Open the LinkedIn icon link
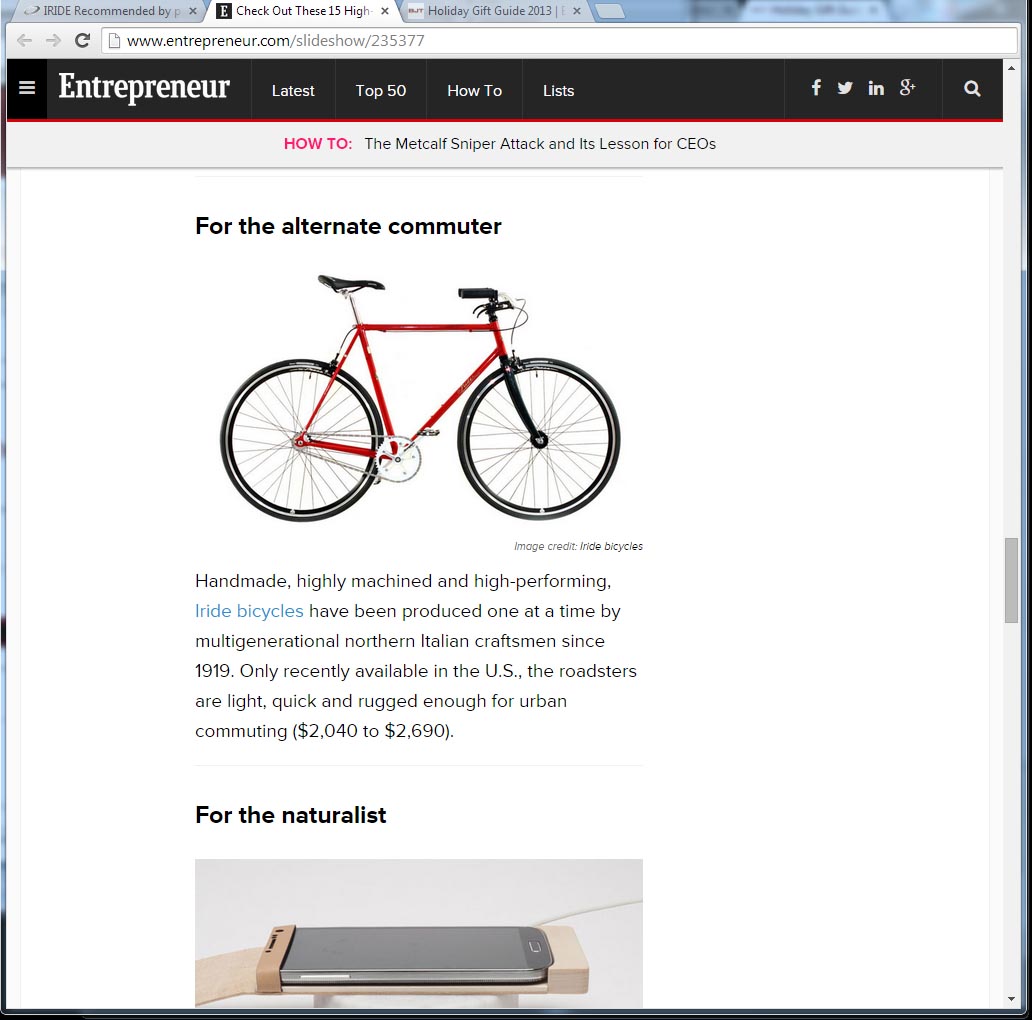Image resolution: width=1032 pixels, height=1020 pixels. coord(876,88)
